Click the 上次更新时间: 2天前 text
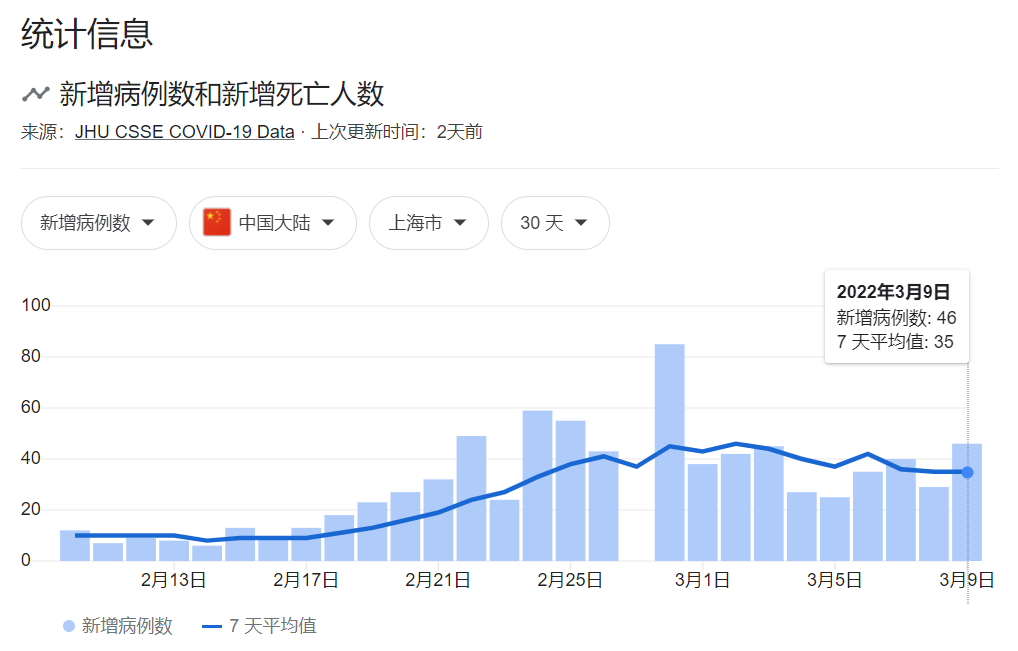Viewport: 1018px width, 651px height. coord(397,132)
